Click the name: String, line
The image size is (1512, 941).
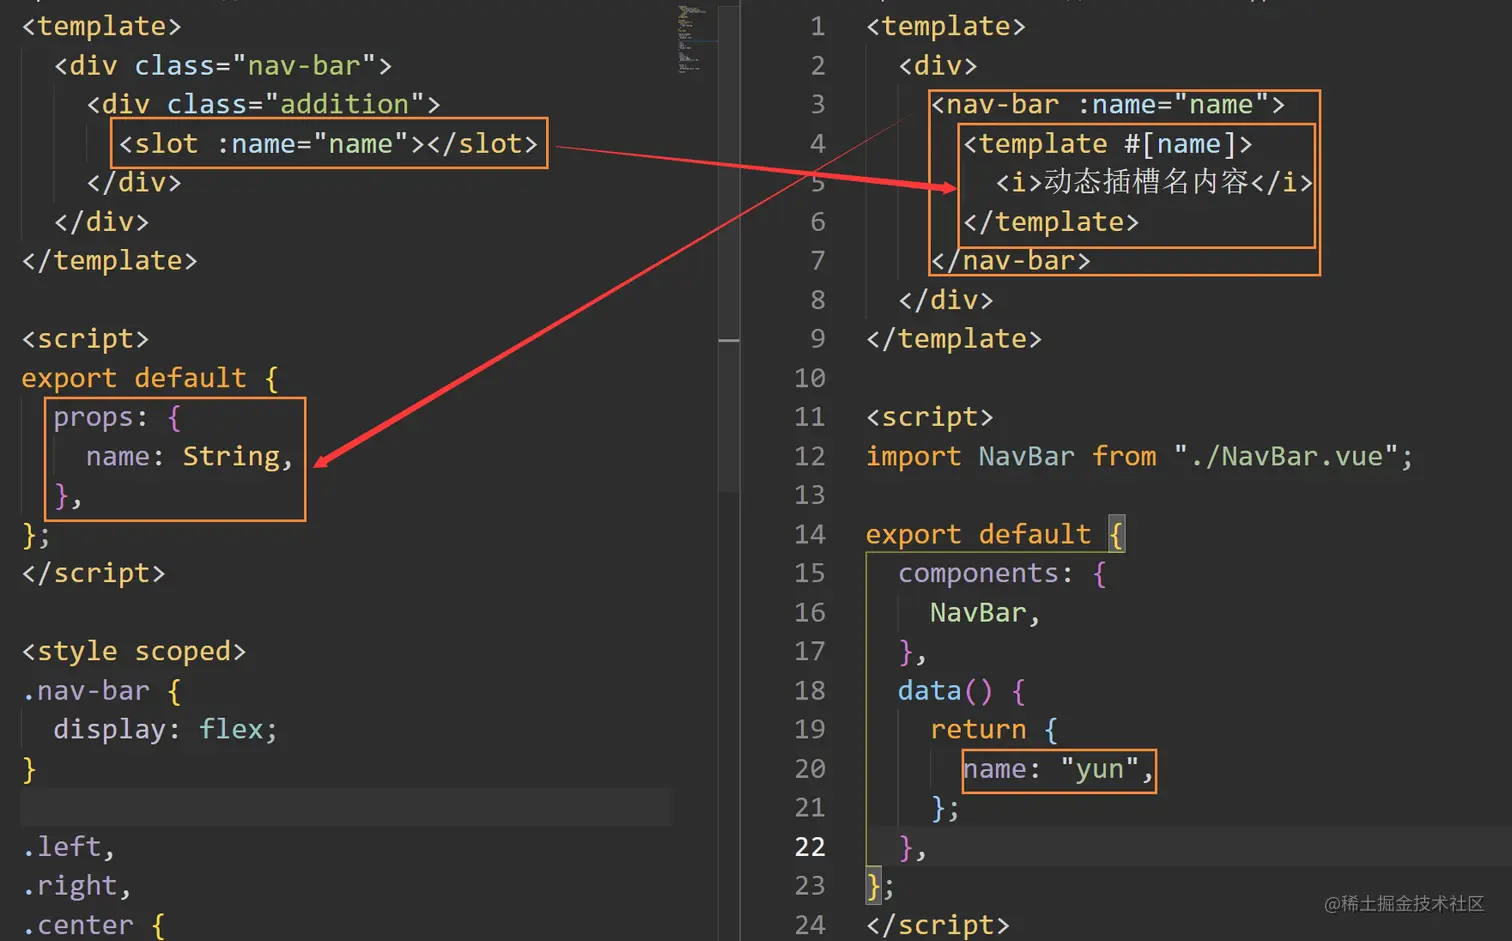tap(189, 457)
